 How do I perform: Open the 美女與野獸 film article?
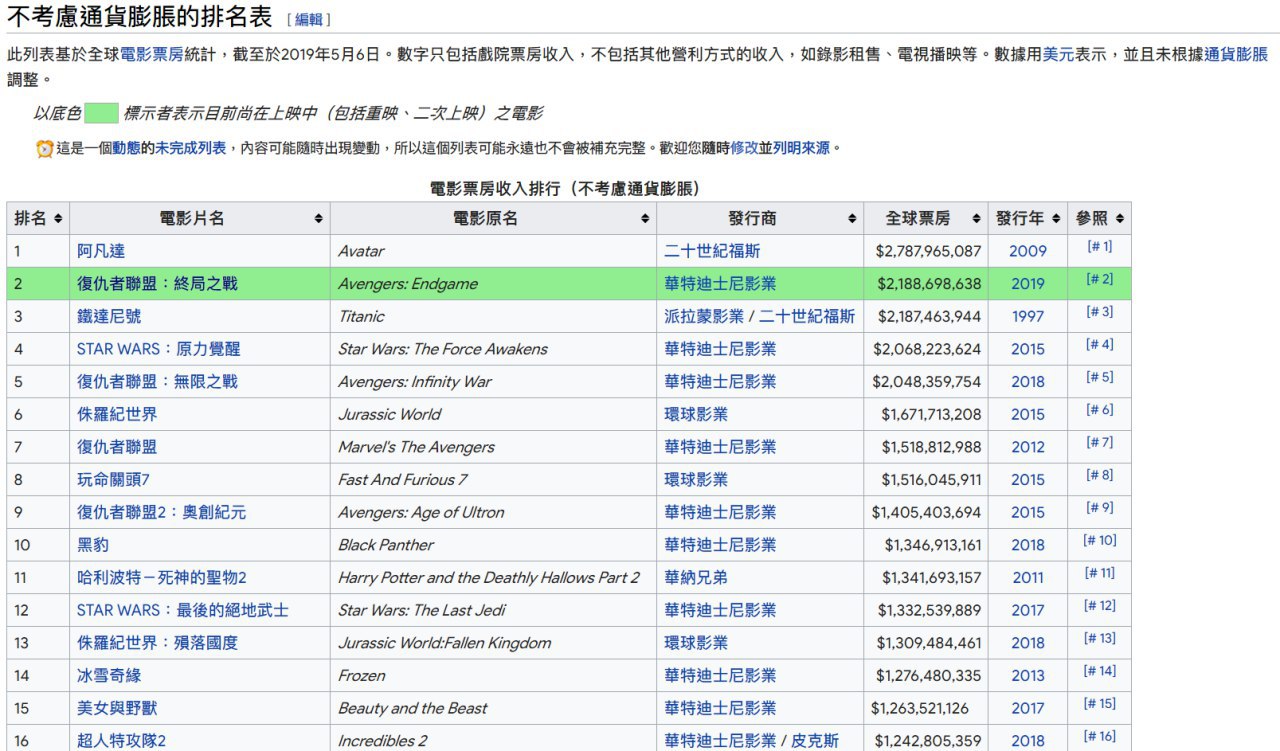tap(117, 708)
